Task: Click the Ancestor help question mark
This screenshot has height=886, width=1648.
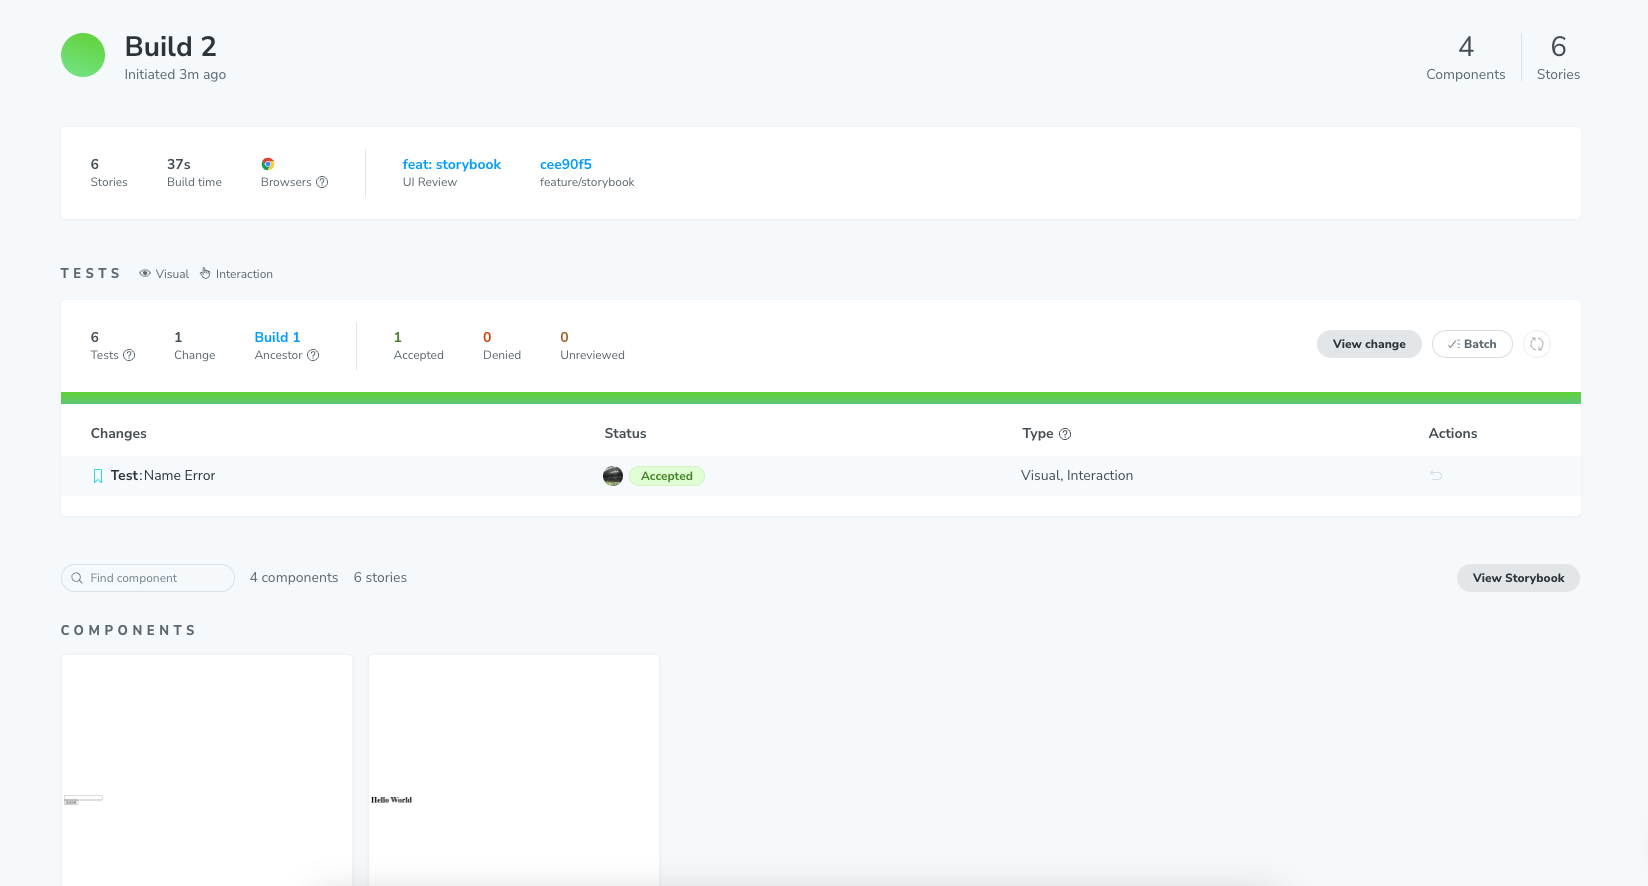Action: coord(313,355)
